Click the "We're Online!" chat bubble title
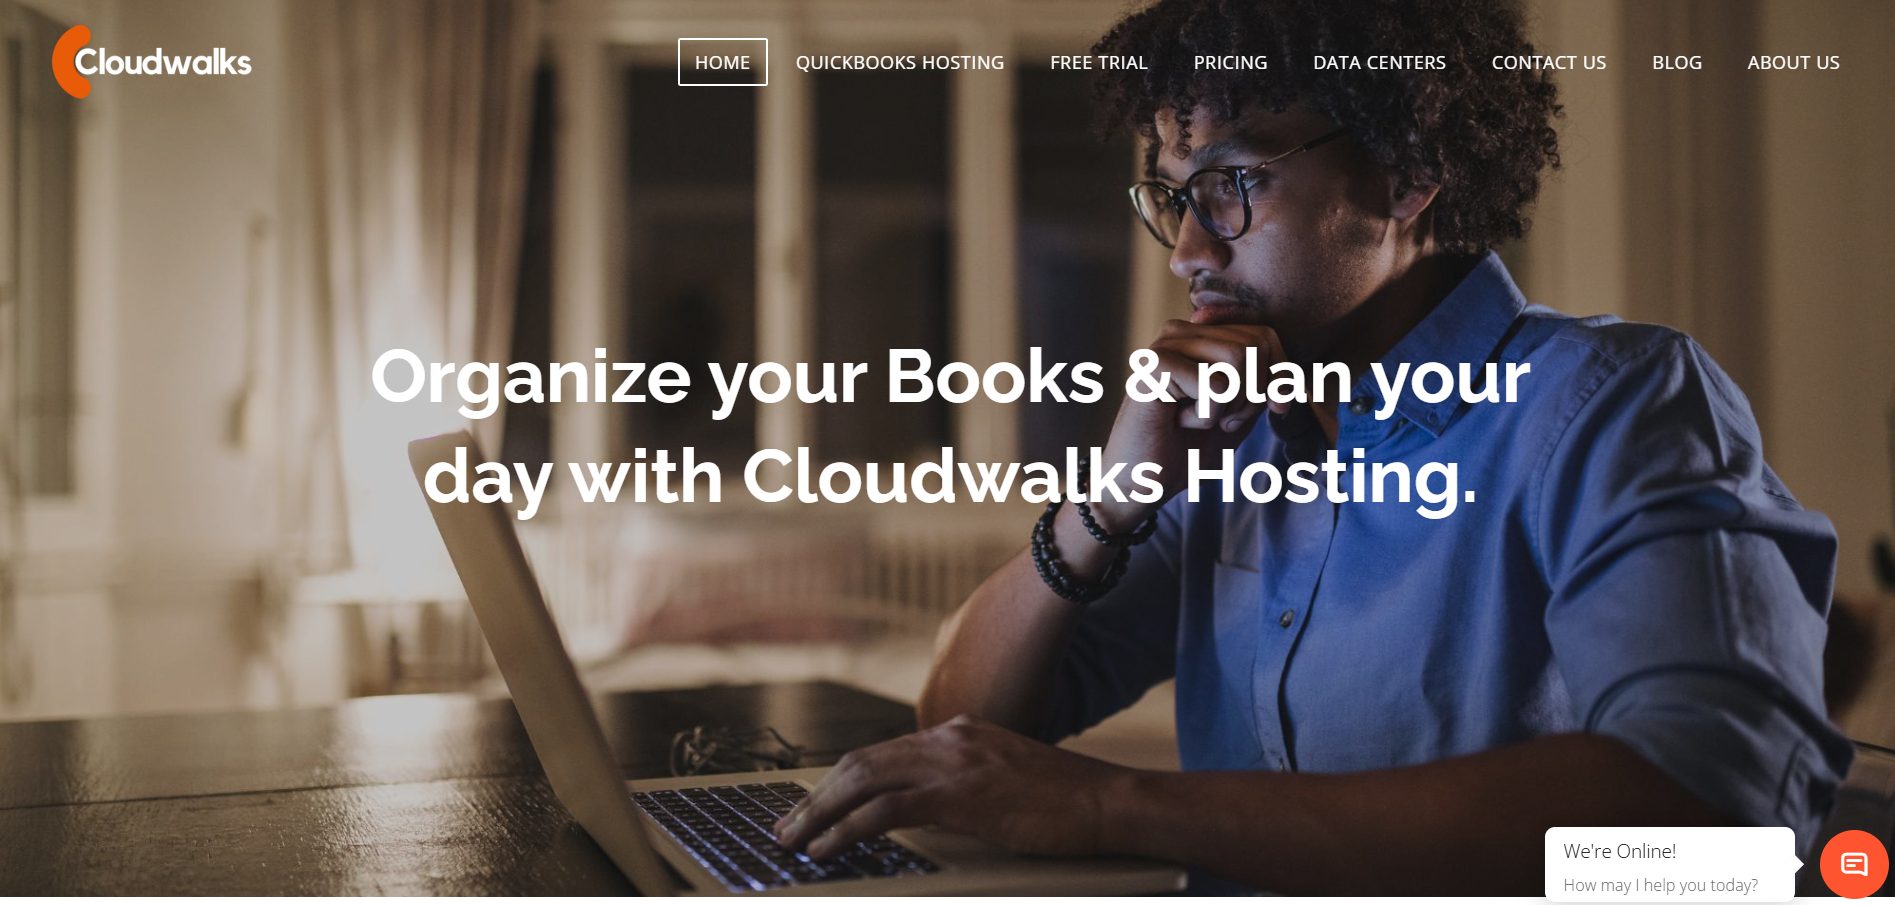Image resolution: width=1895 pixels, height=905 pixels. click(x=1619, y=851)
